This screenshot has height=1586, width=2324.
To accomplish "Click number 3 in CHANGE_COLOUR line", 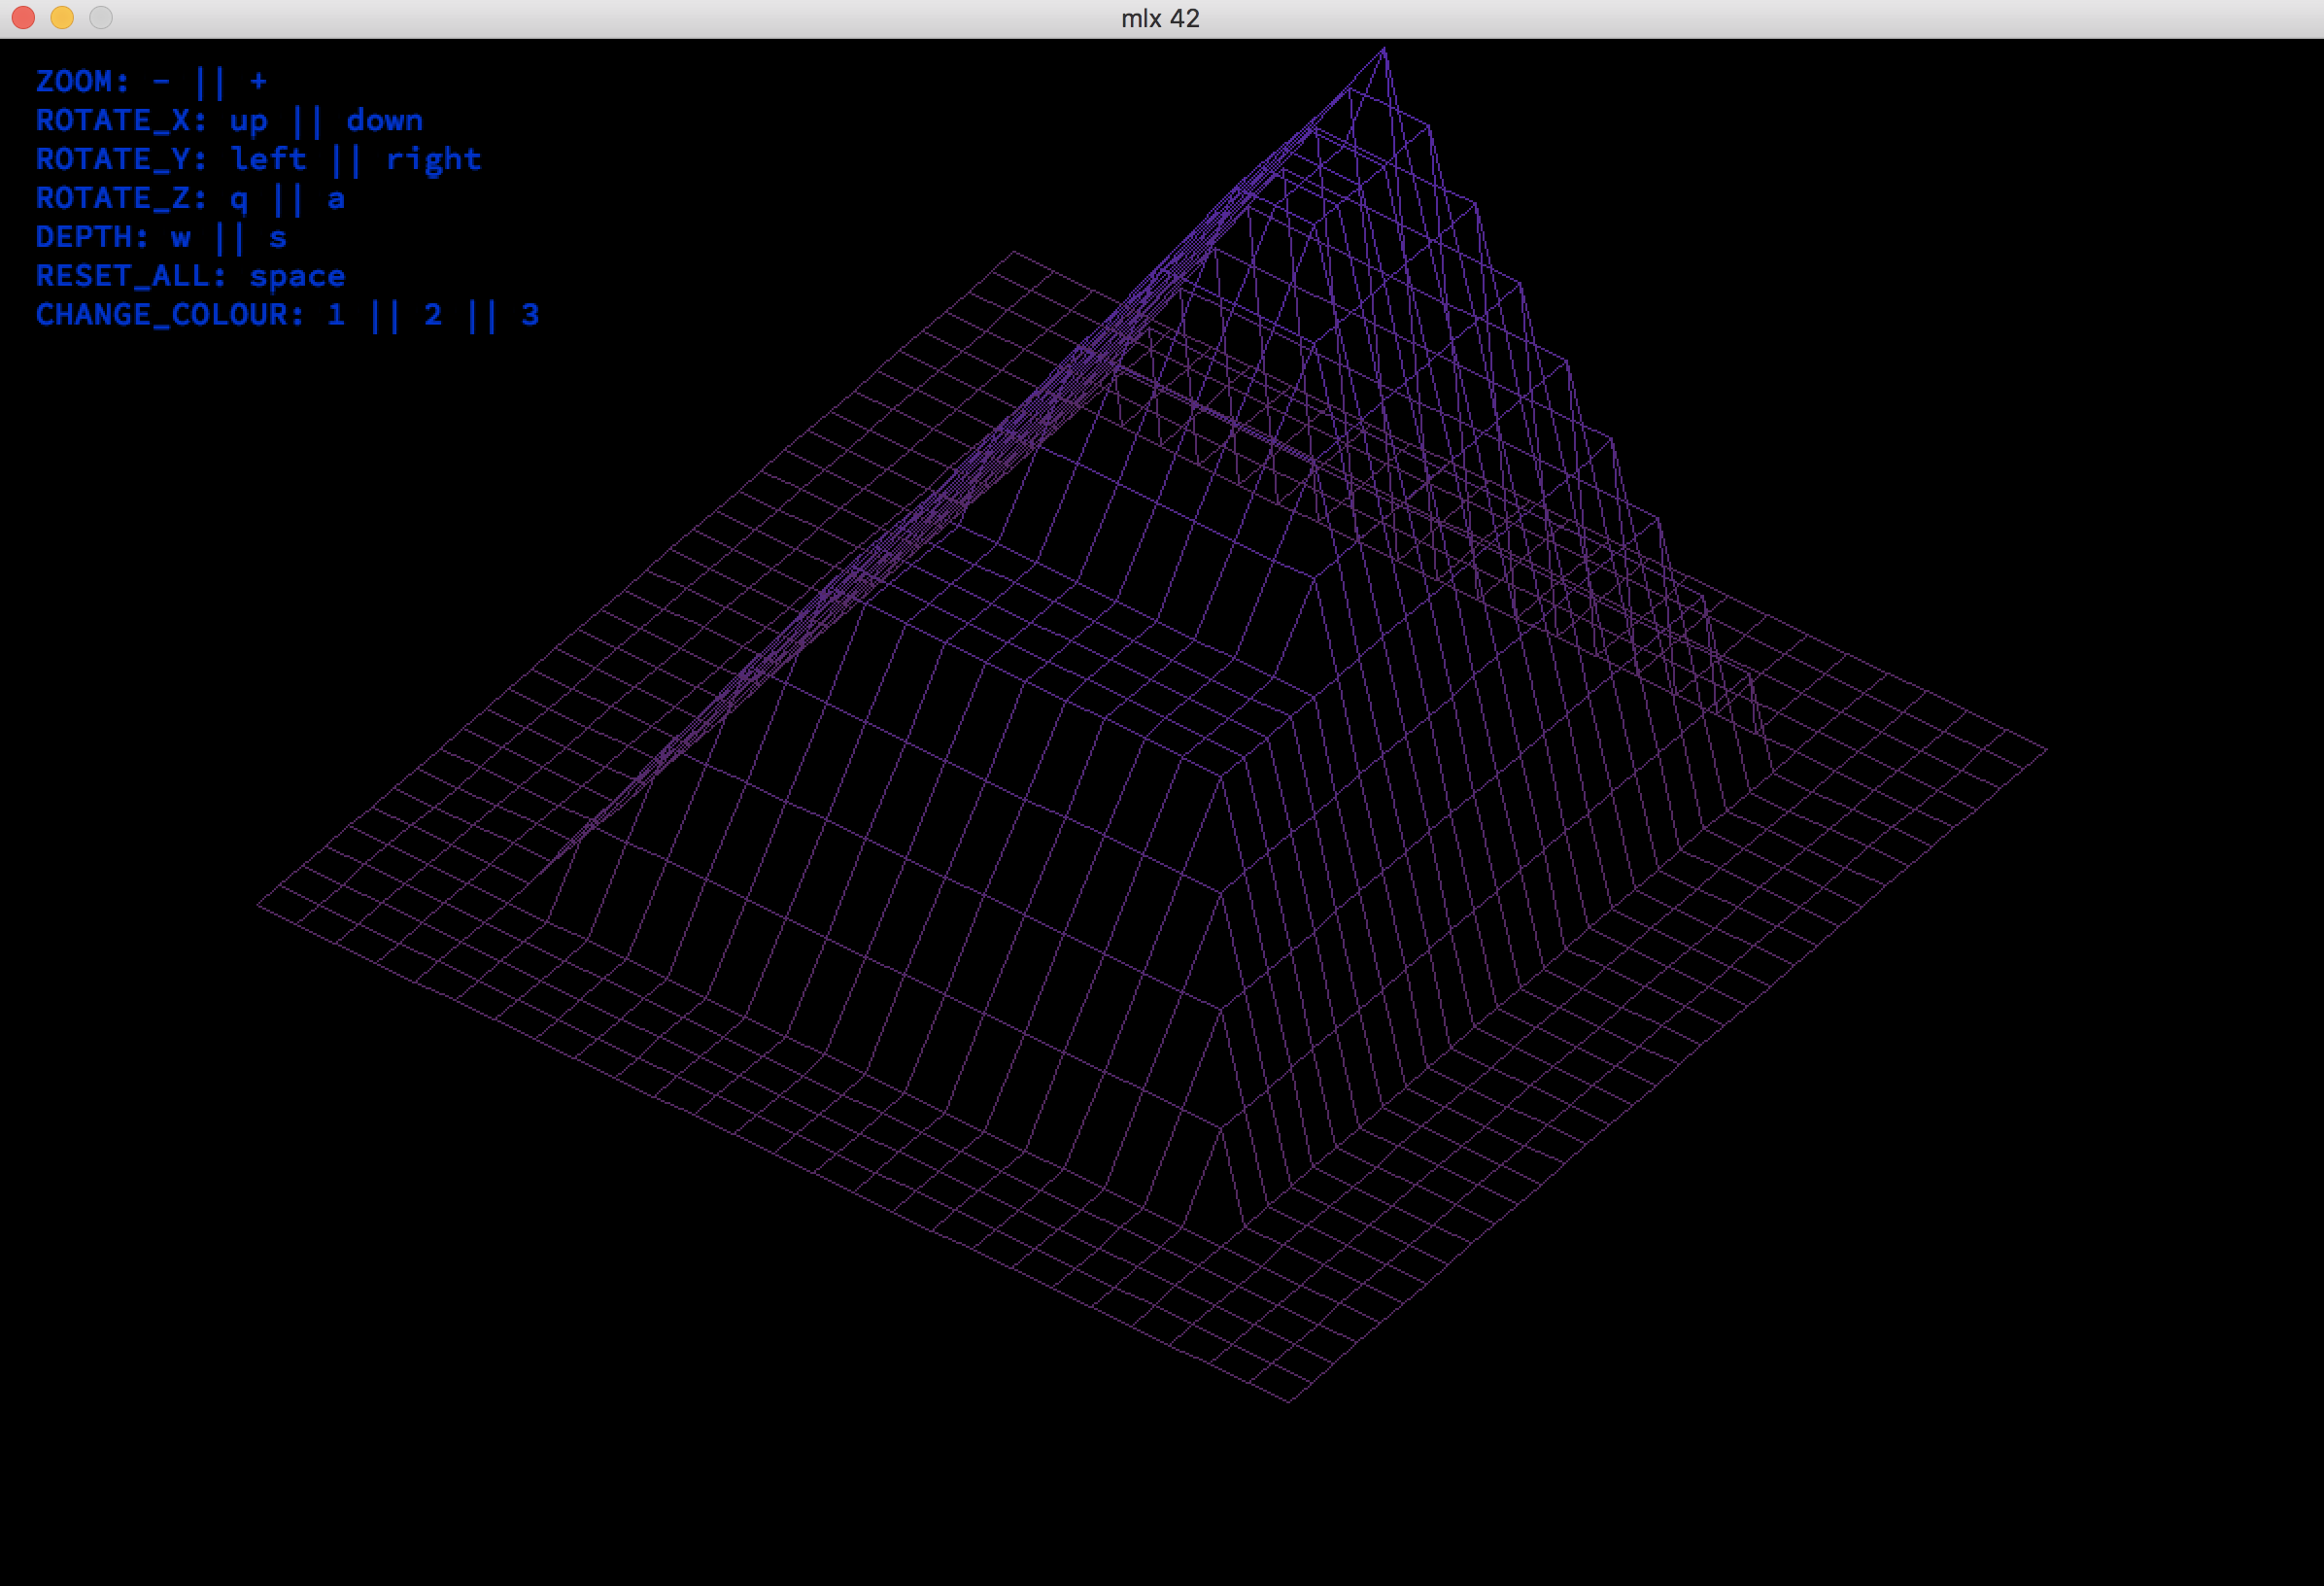I will click(530, 315).
